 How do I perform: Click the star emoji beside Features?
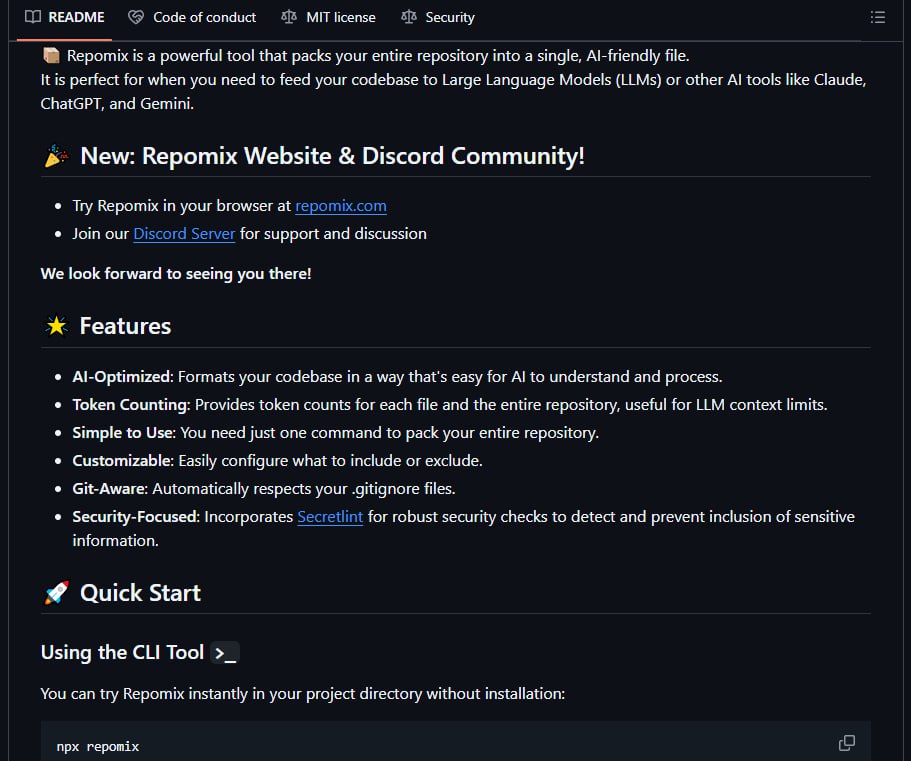tap(56, 326)
